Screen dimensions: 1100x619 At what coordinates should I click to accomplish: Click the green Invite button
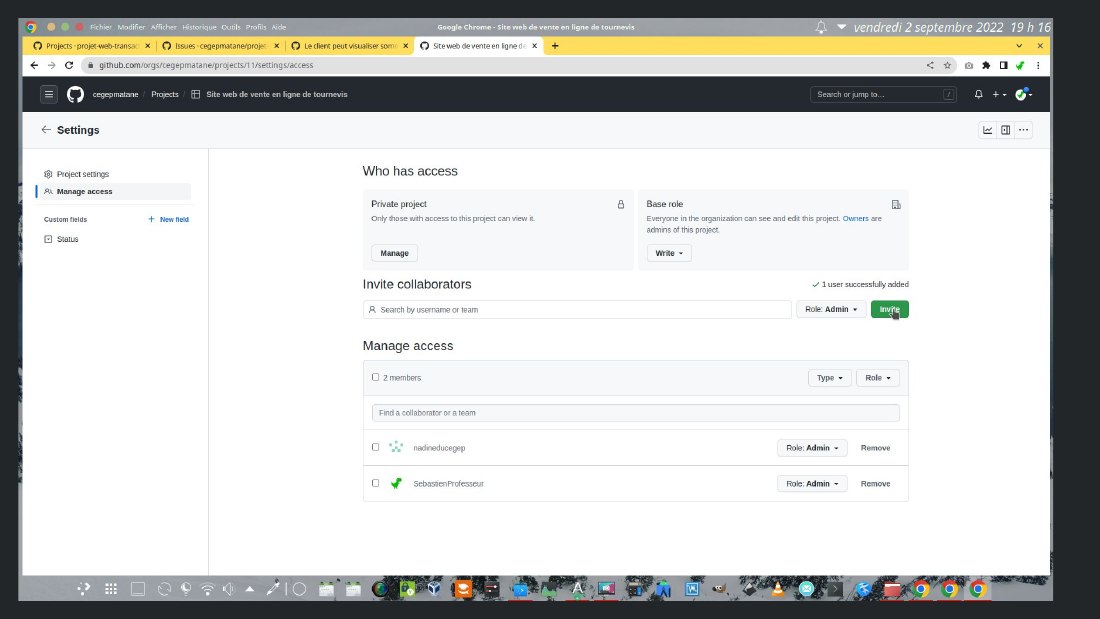point(890,309)
